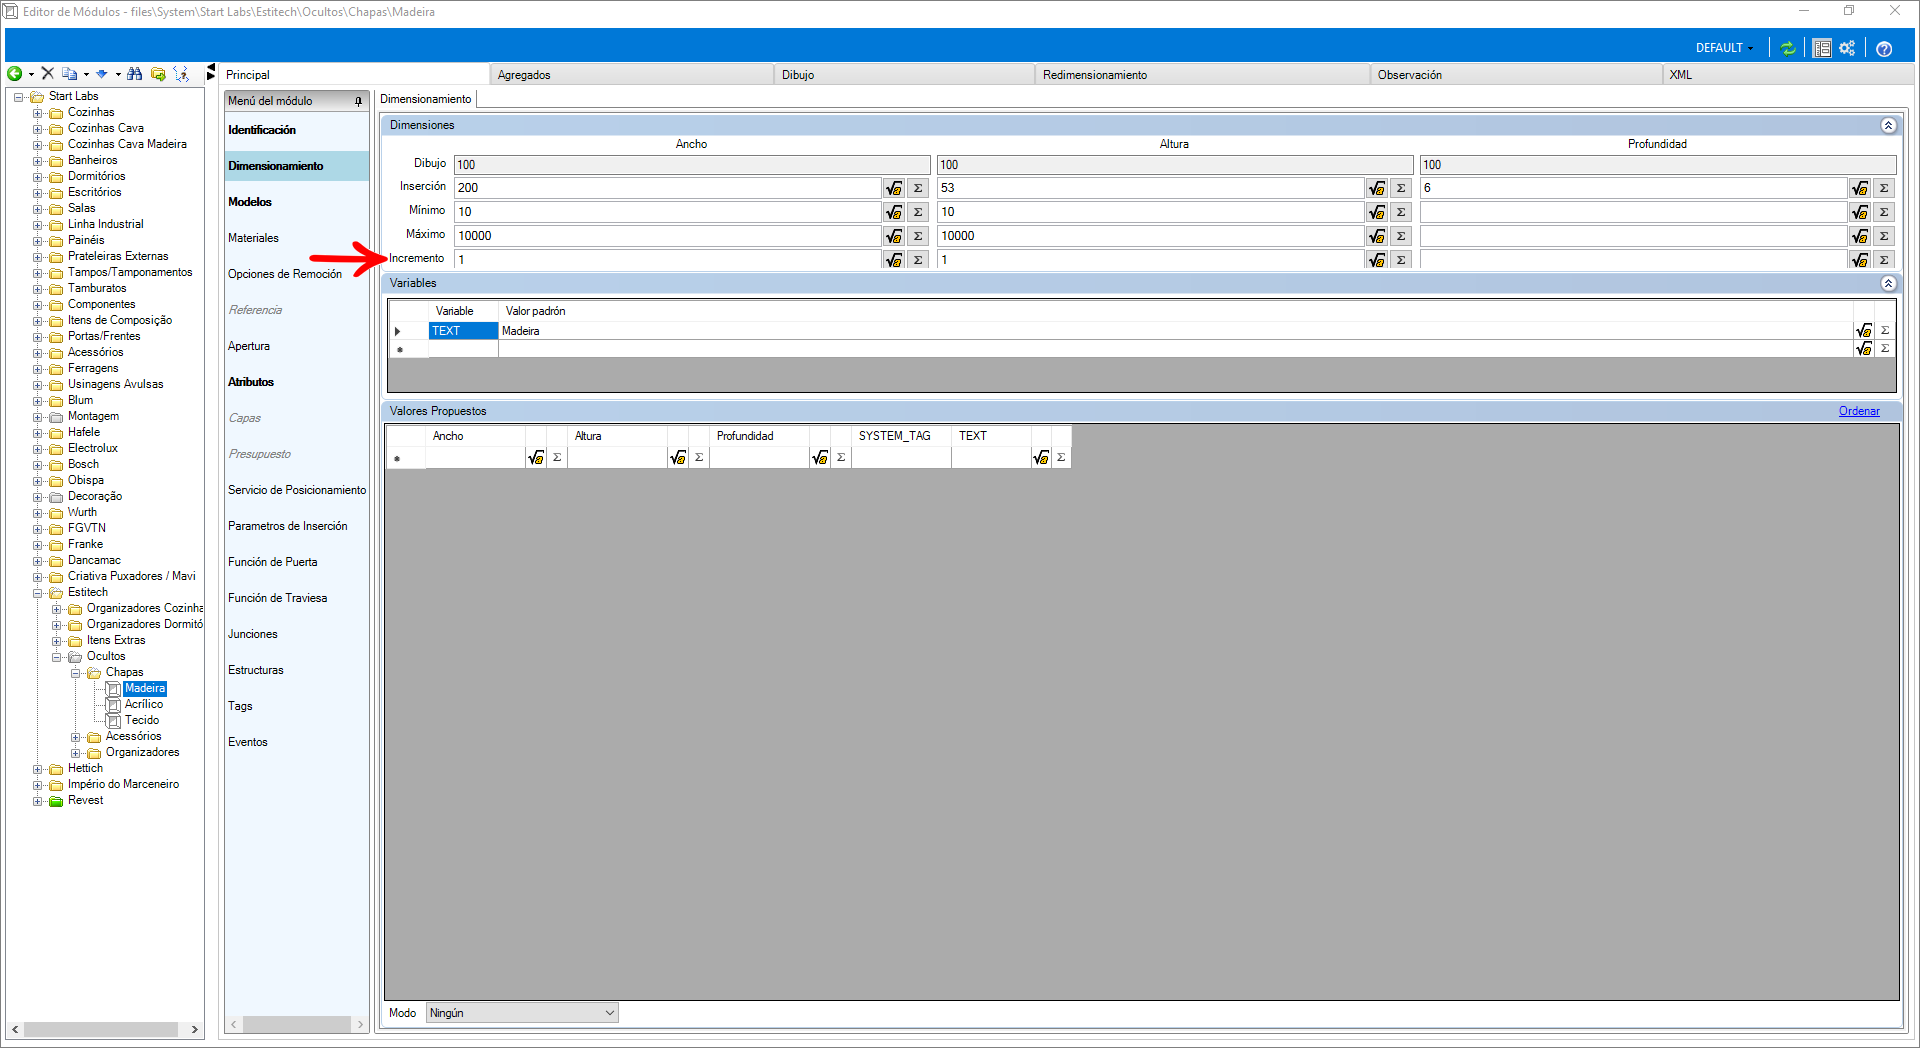Expand the Cozinhas folder in tree
The width and height of the screenshot is (1920, 1048).
(37, 113)
